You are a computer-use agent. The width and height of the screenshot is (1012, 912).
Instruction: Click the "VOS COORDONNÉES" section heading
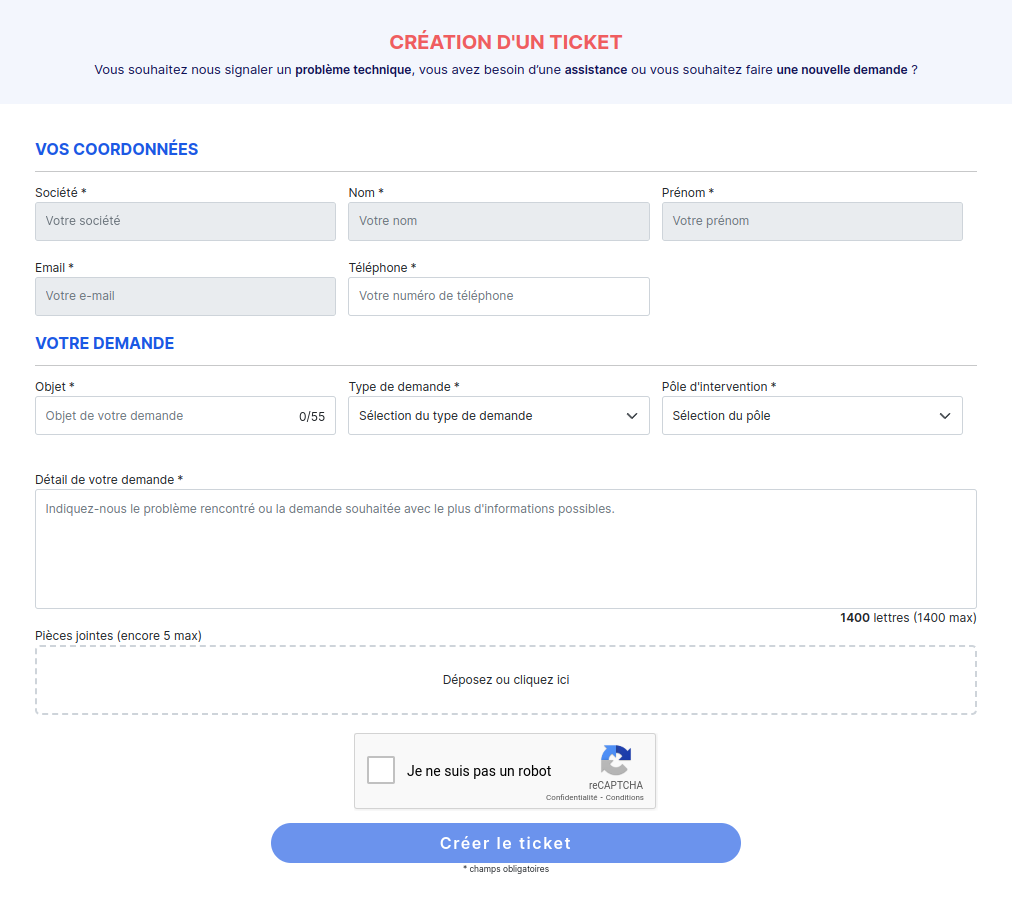click(117, 150)
